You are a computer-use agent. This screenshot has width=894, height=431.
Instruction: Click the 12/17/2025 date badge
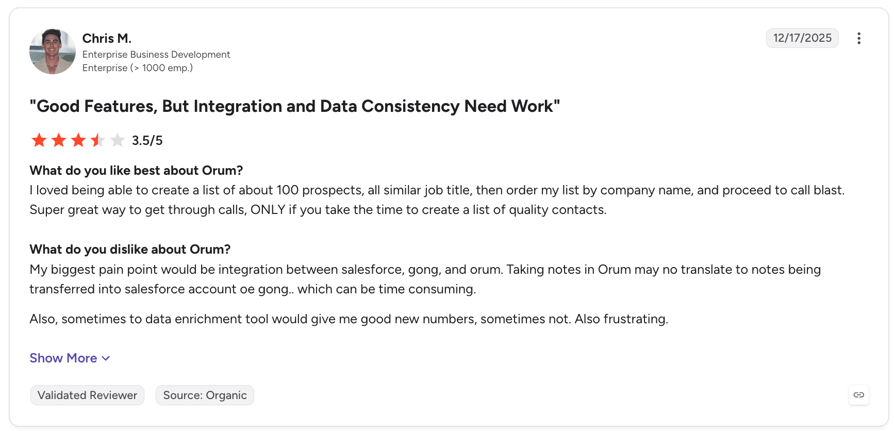(x=802, y=38)
